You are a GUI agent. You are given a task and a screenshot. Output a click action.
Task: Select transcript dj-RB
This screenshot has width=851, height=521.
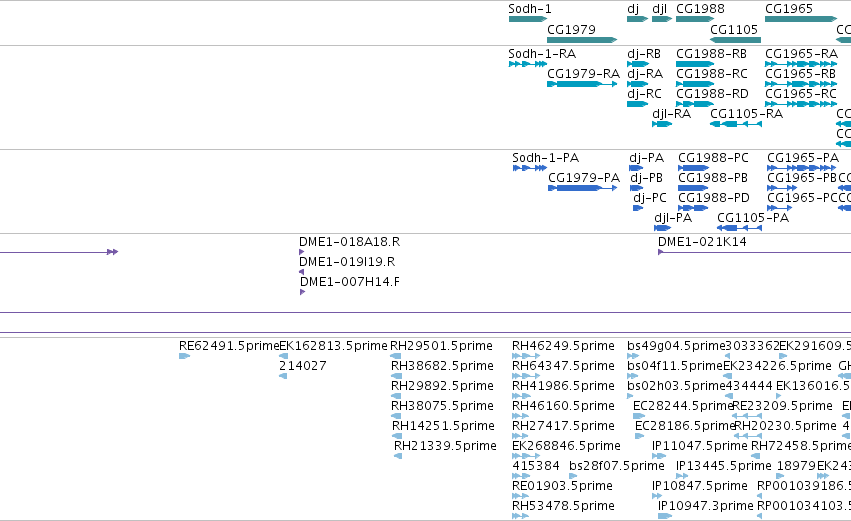pyautogui.click(x=638, y=64)
